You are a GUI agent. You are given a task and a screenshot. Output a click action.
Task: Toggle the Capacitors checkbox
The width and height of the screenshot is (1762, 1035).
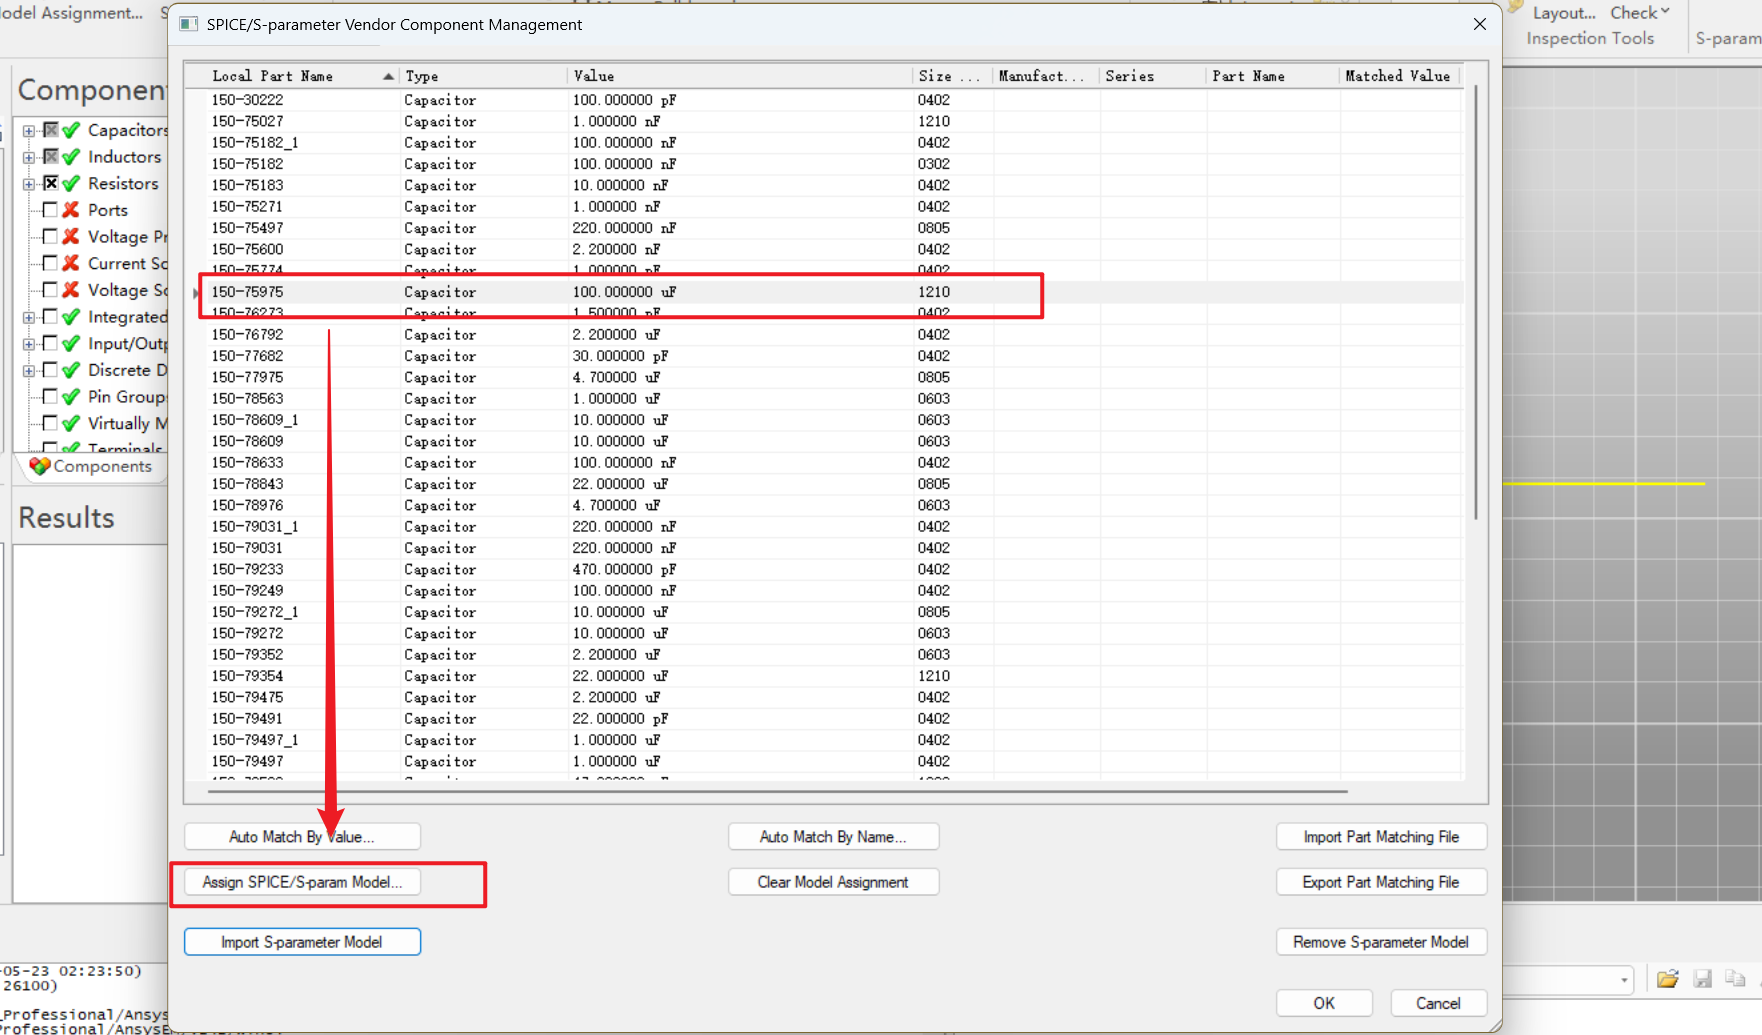point(50,130)
